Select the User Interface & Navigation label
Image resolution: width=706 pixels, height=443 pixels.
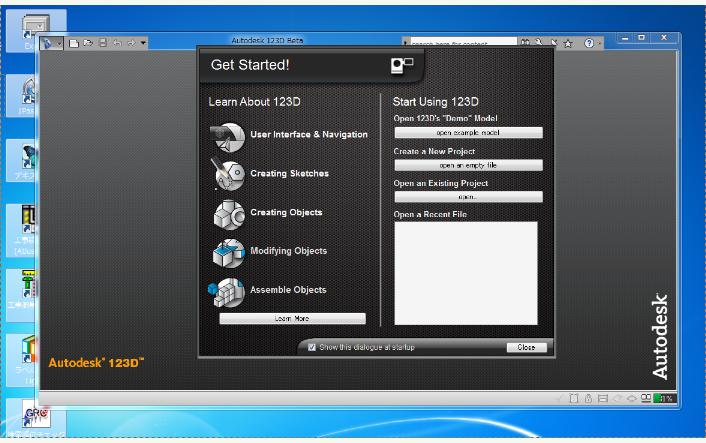(309, 135)
